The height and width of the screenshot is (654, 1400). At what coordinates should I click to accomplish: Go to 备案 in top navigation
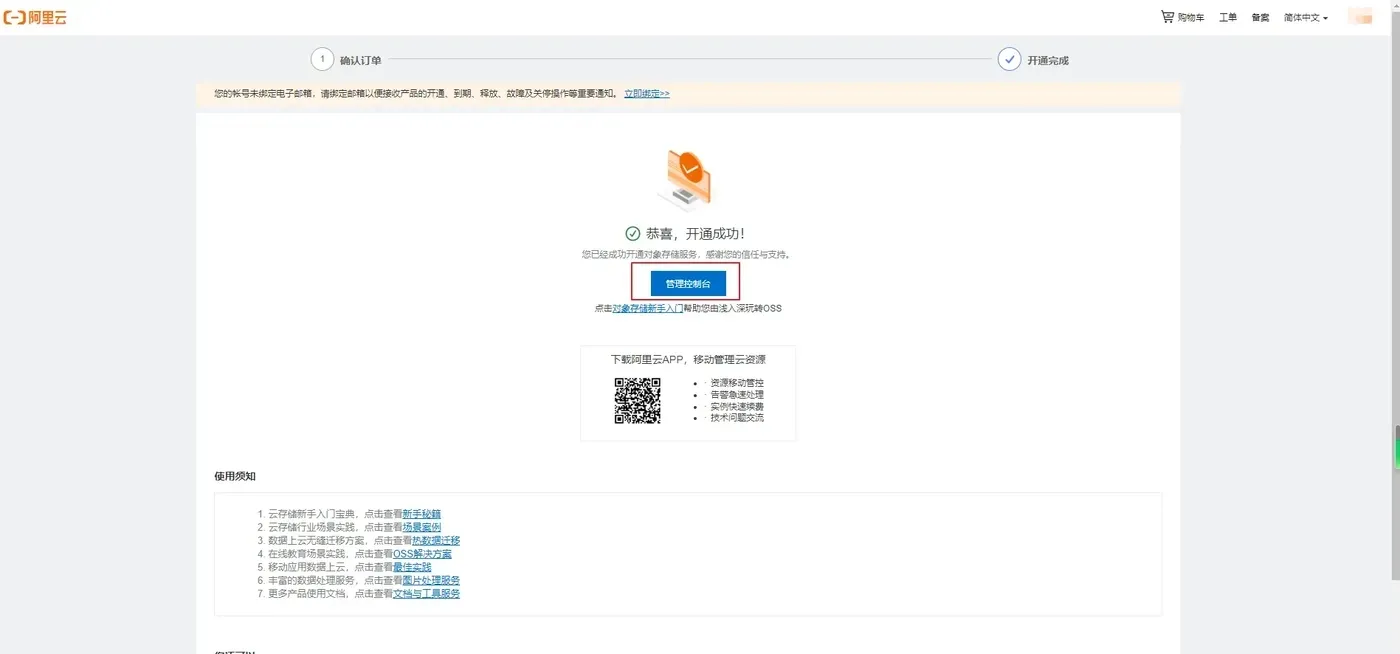coord(1260,18)
